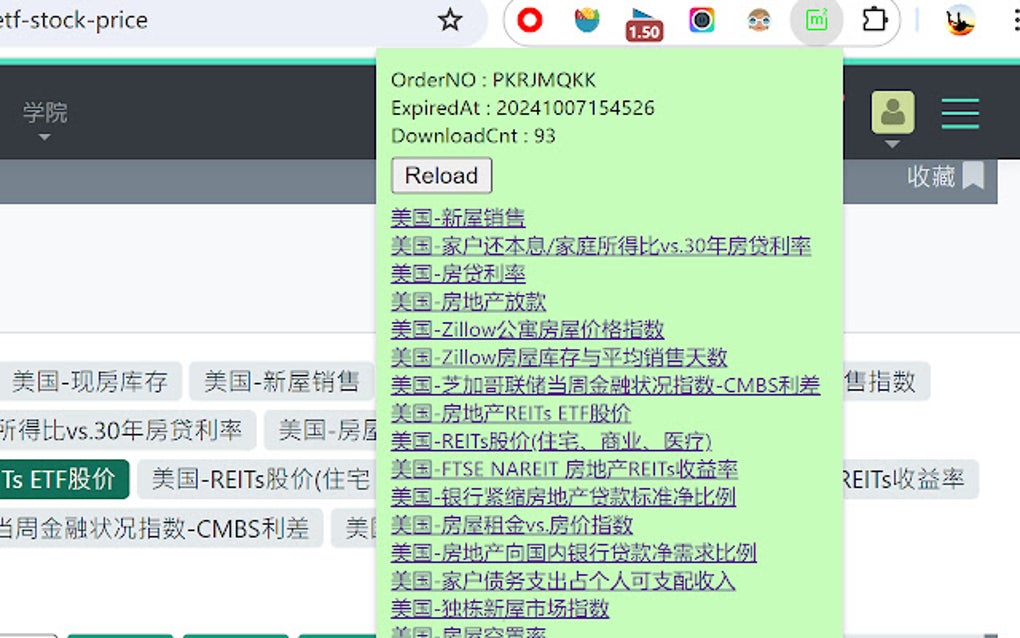
Task: Open the site user account icon
Action: tap(892, 112)
